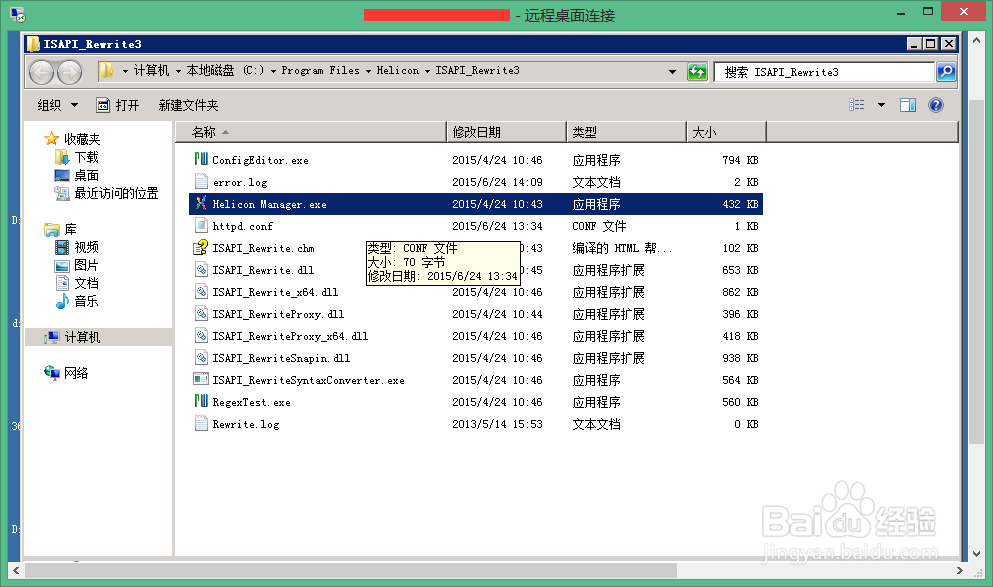The image size is (993, 587).
Task: Select the Helicon Manager.exe icon
Action: point(201,204)
